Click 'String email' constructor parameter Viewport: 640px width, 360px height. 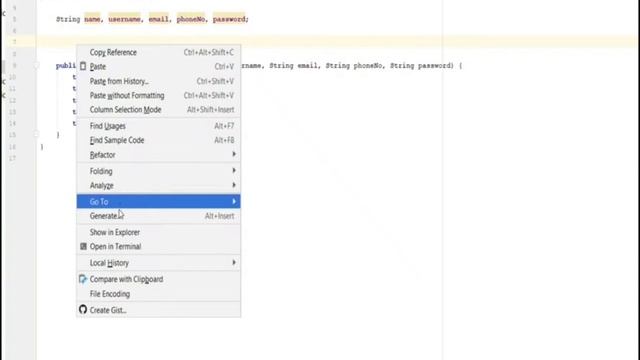(293, 65)
